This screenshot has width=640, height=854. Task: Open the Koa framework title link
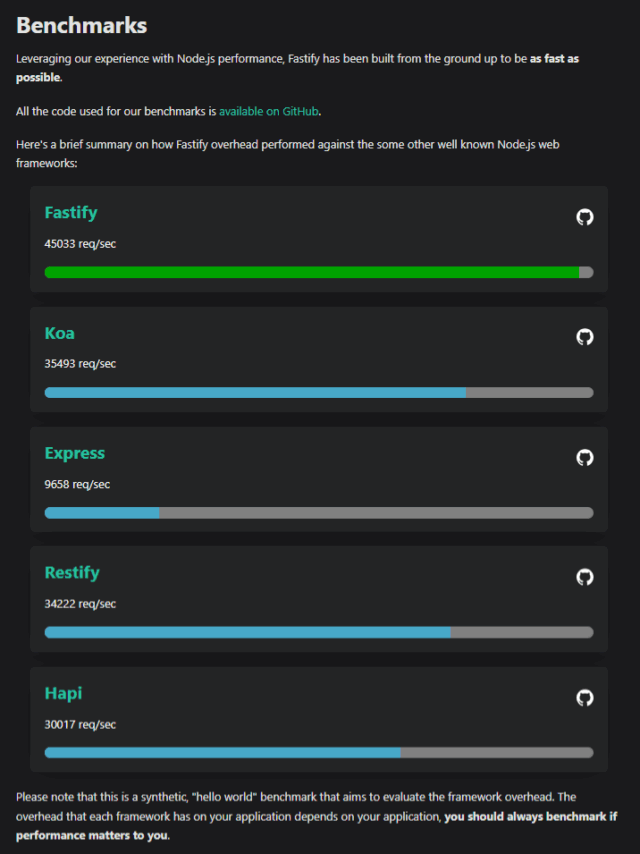click(x=60, y=333)
